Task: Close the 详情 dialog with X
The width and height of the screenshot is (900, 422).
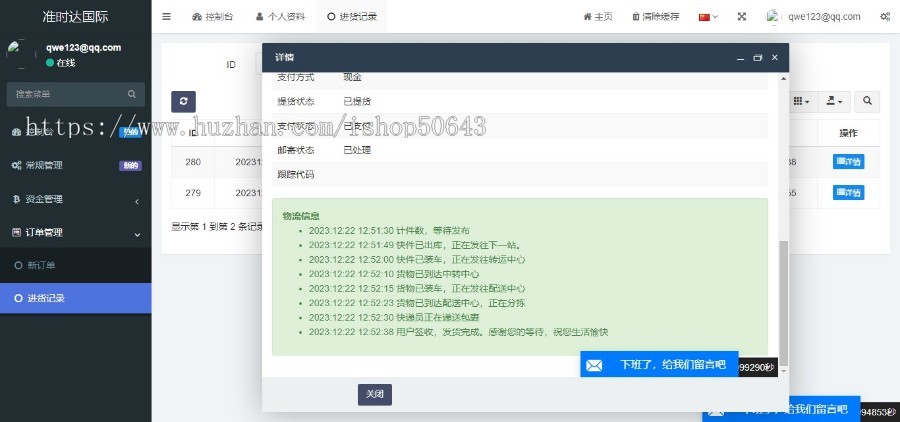Action: 775,57
